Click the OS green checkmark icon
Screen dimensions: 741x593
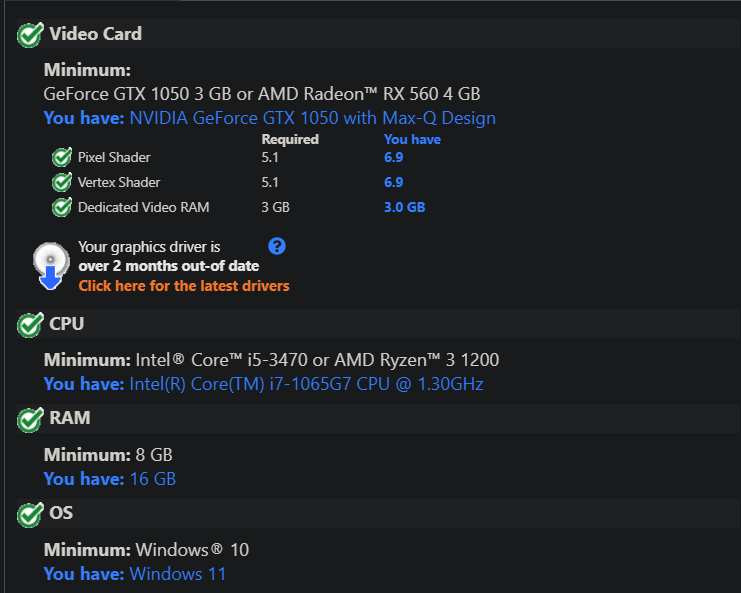[30, 514]
